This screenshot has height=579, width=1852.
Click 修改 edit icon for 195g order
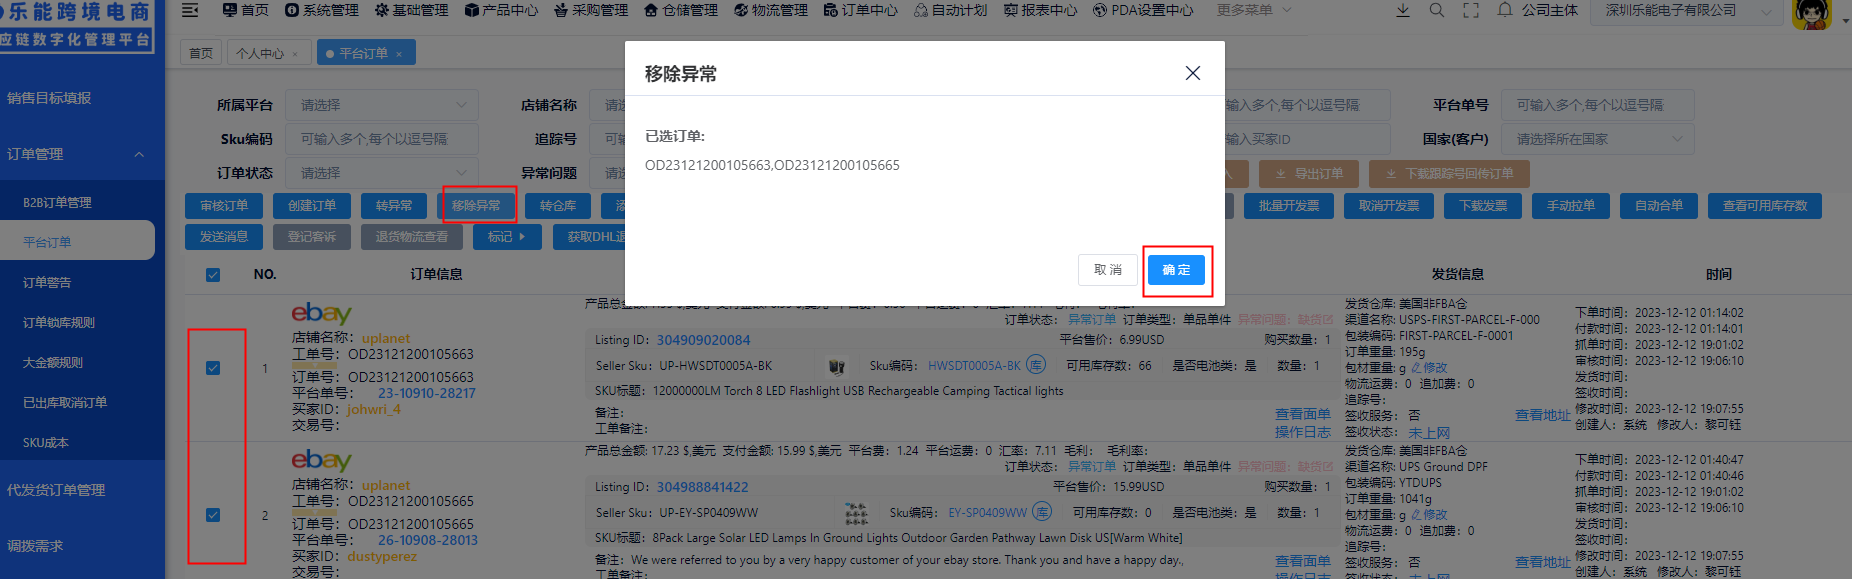[1429, 368]
